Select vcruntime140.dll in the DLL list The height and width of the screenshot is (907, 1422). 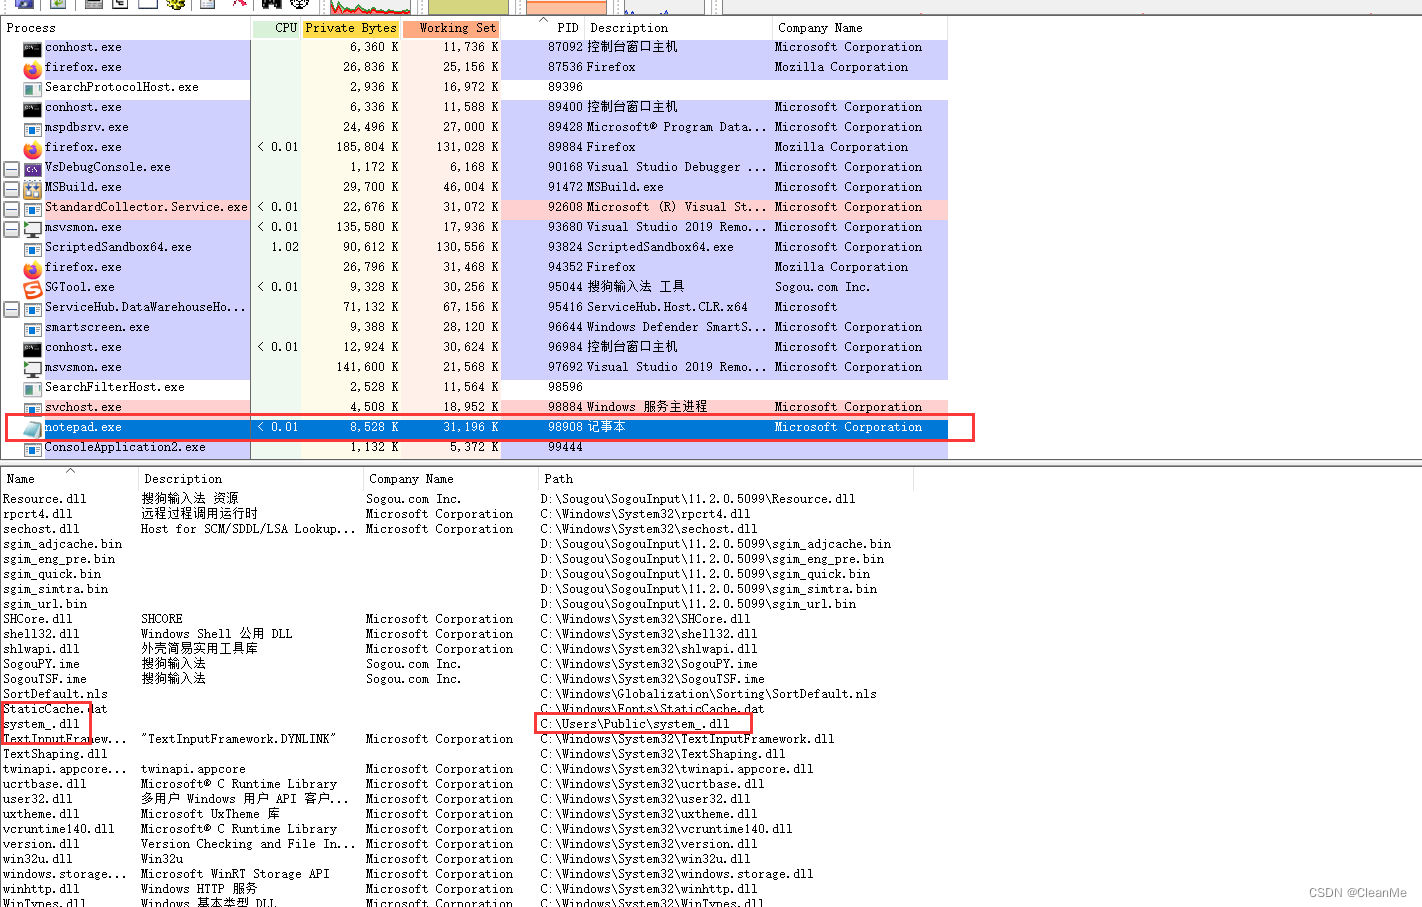59,829
